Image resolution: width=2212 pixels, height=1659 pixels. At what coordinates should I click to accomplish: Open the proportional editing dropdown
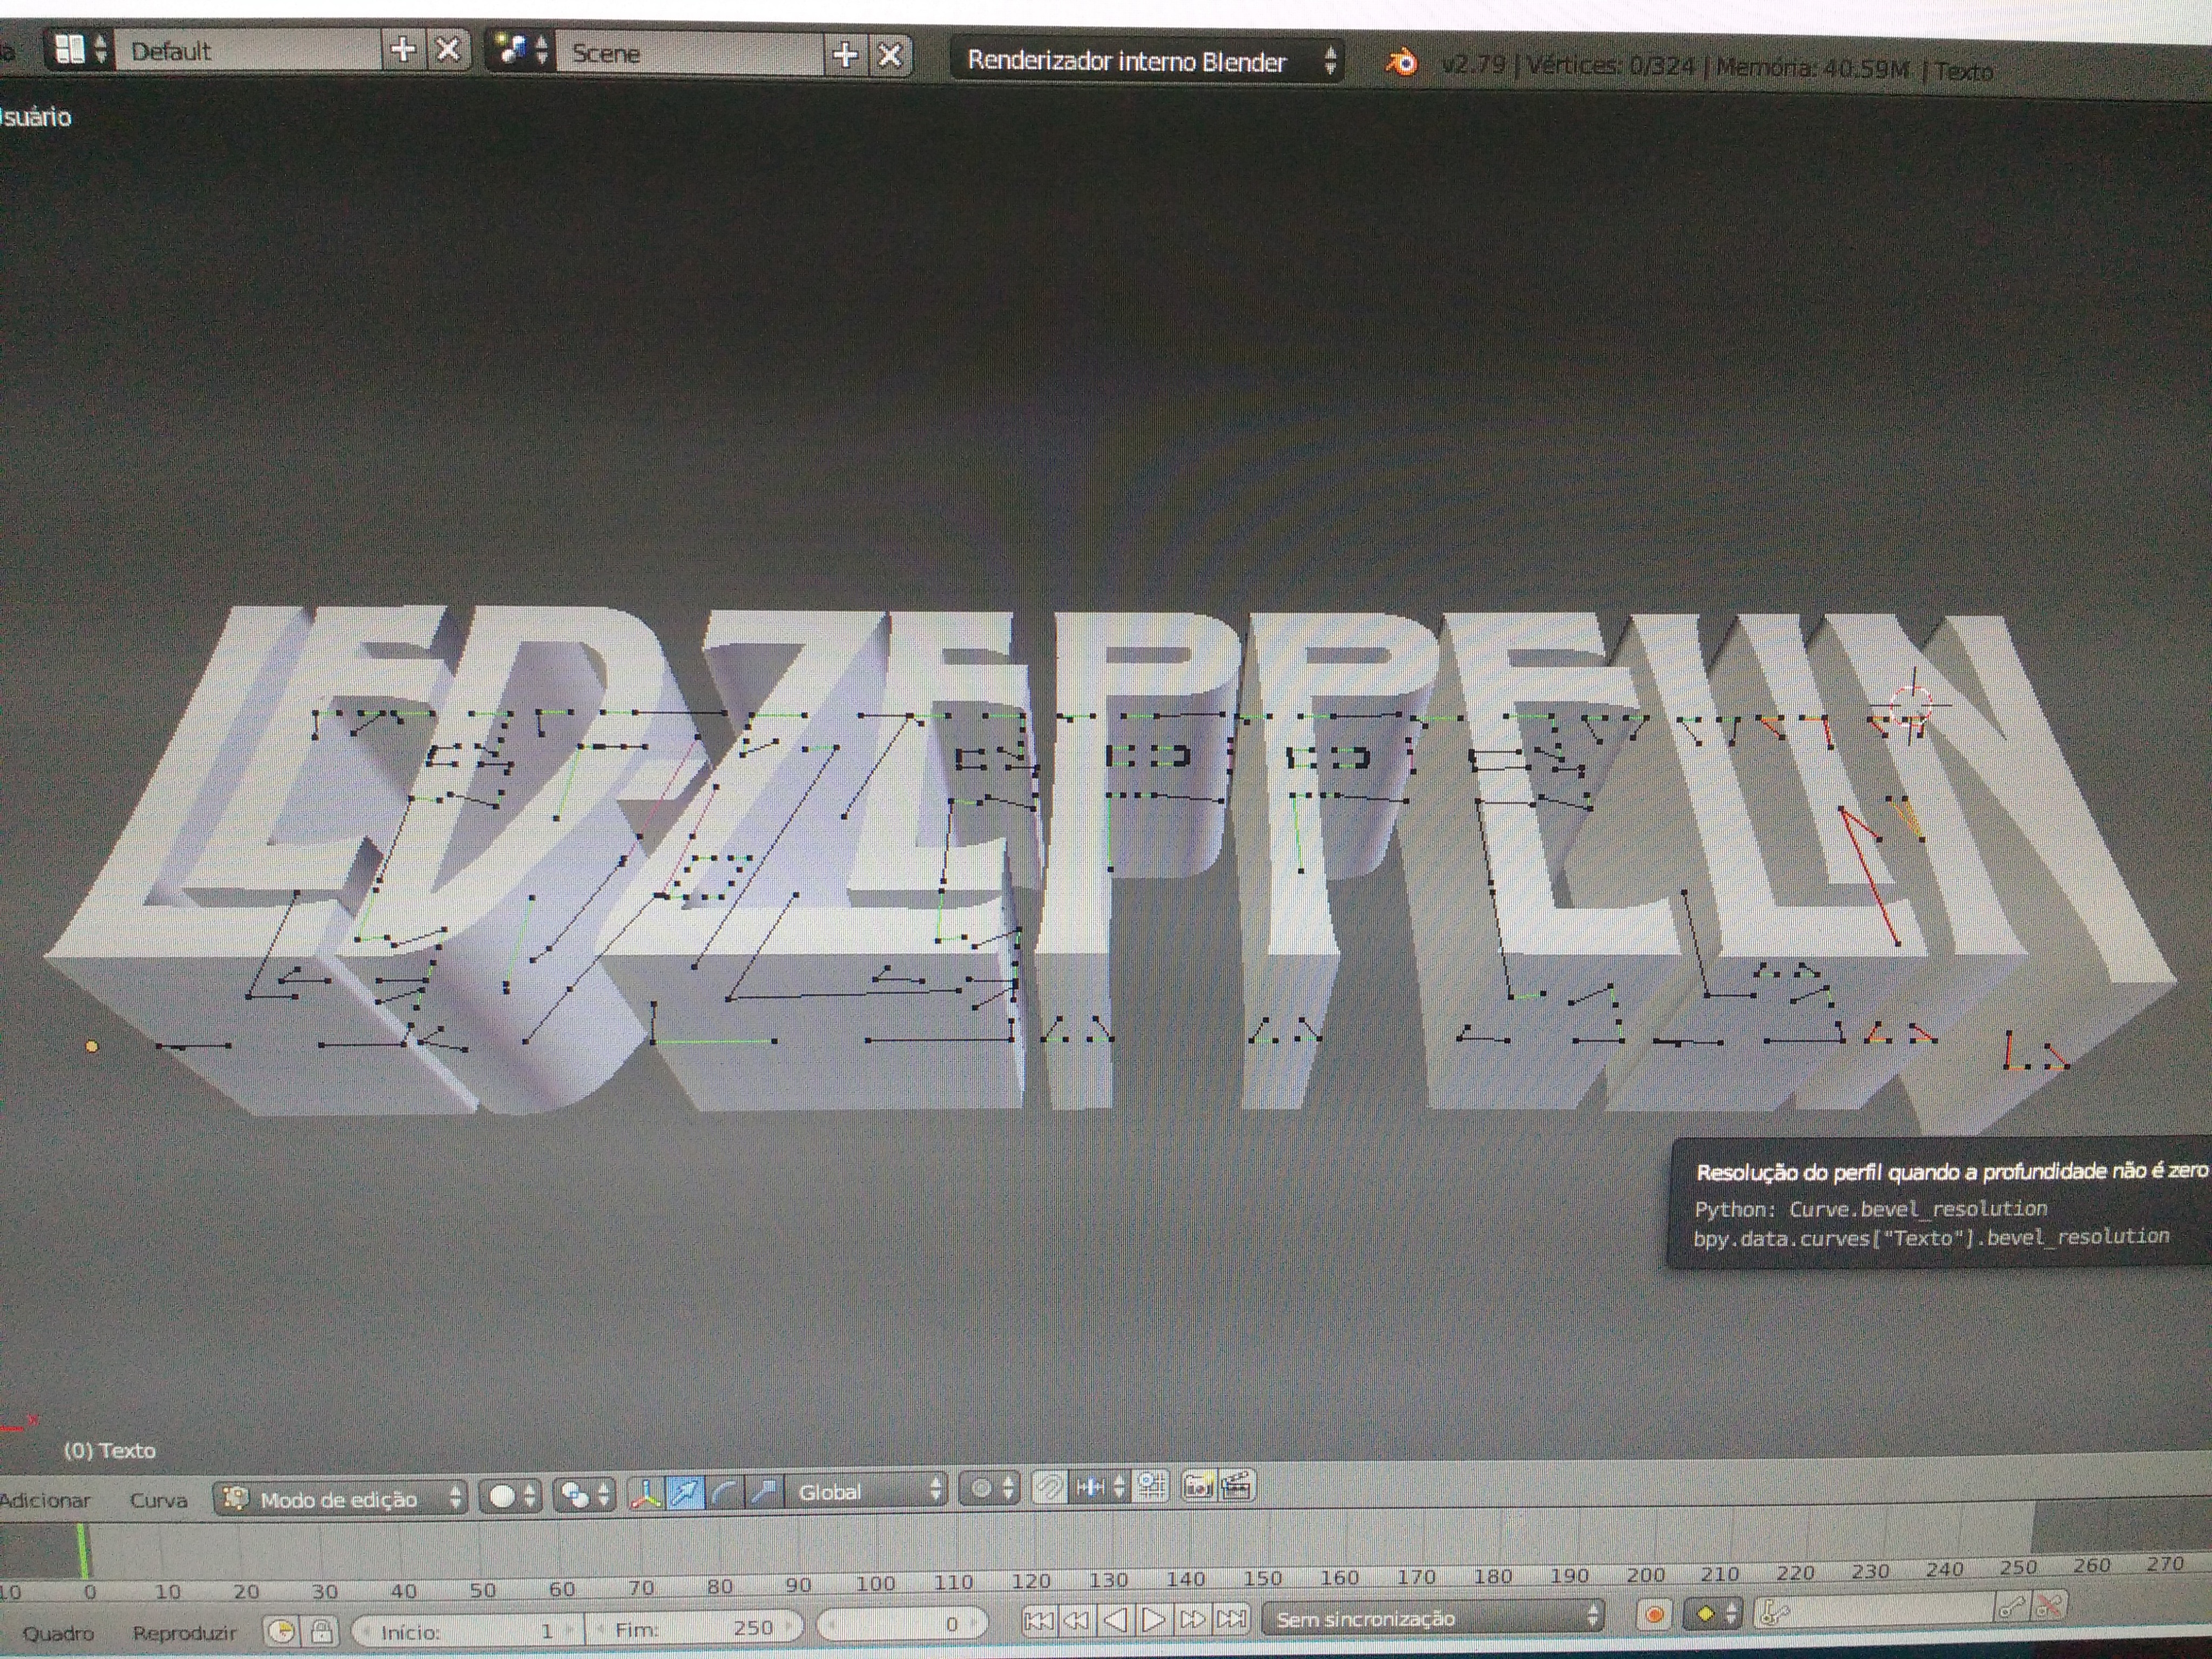(x=990, y=1489)
